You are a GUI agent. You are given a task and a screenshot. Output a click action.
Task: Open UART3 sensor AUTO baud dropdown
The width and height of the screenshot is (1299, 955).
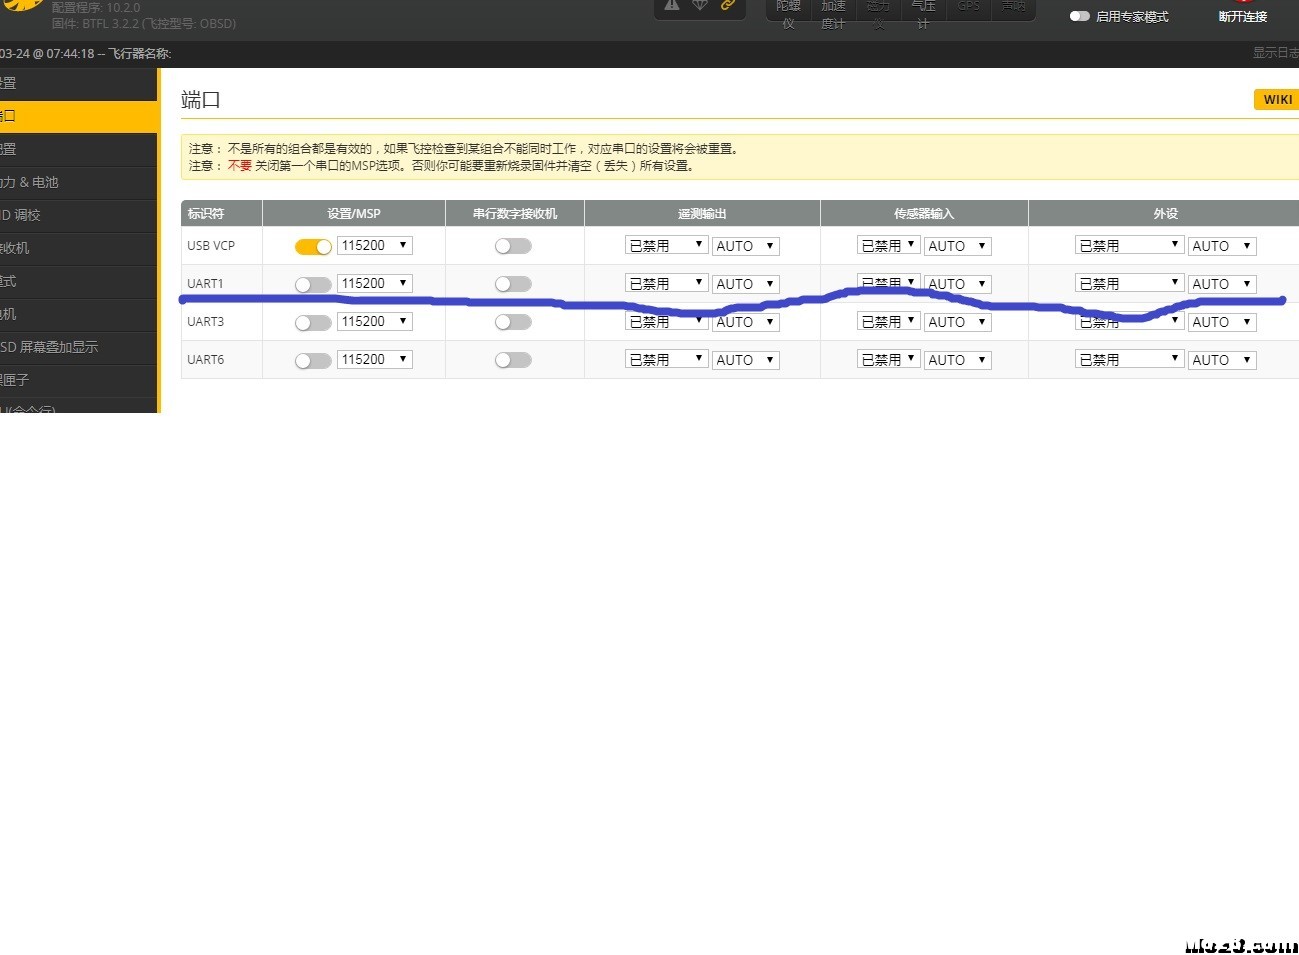click(958, 322)
